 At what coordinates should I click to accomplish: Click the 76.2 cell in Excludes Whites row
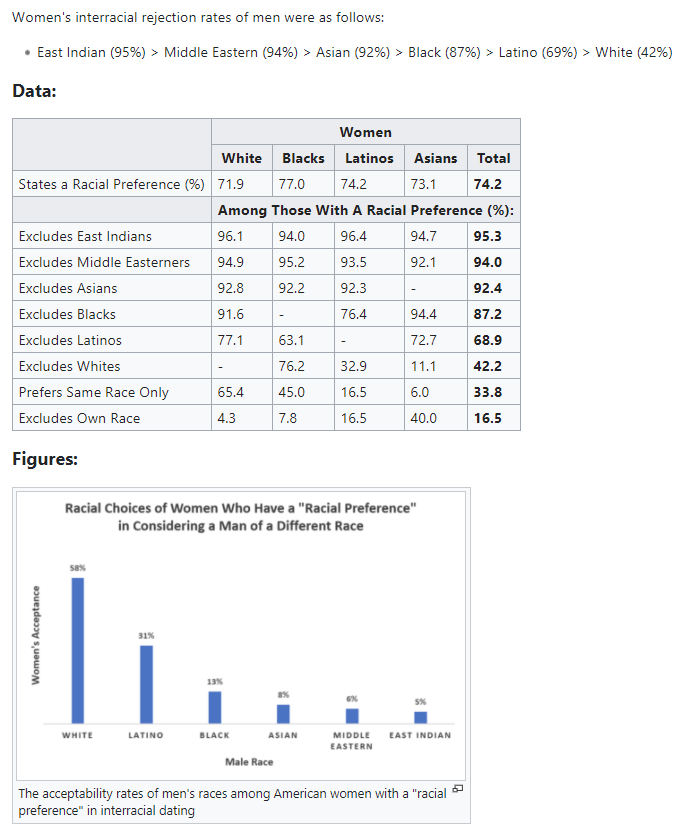tap(303, 366)
